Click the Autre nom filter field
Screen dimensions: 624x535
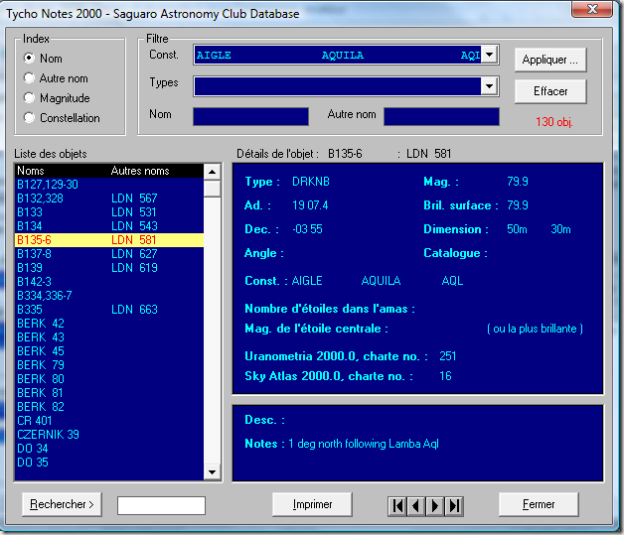coord(441,116)
